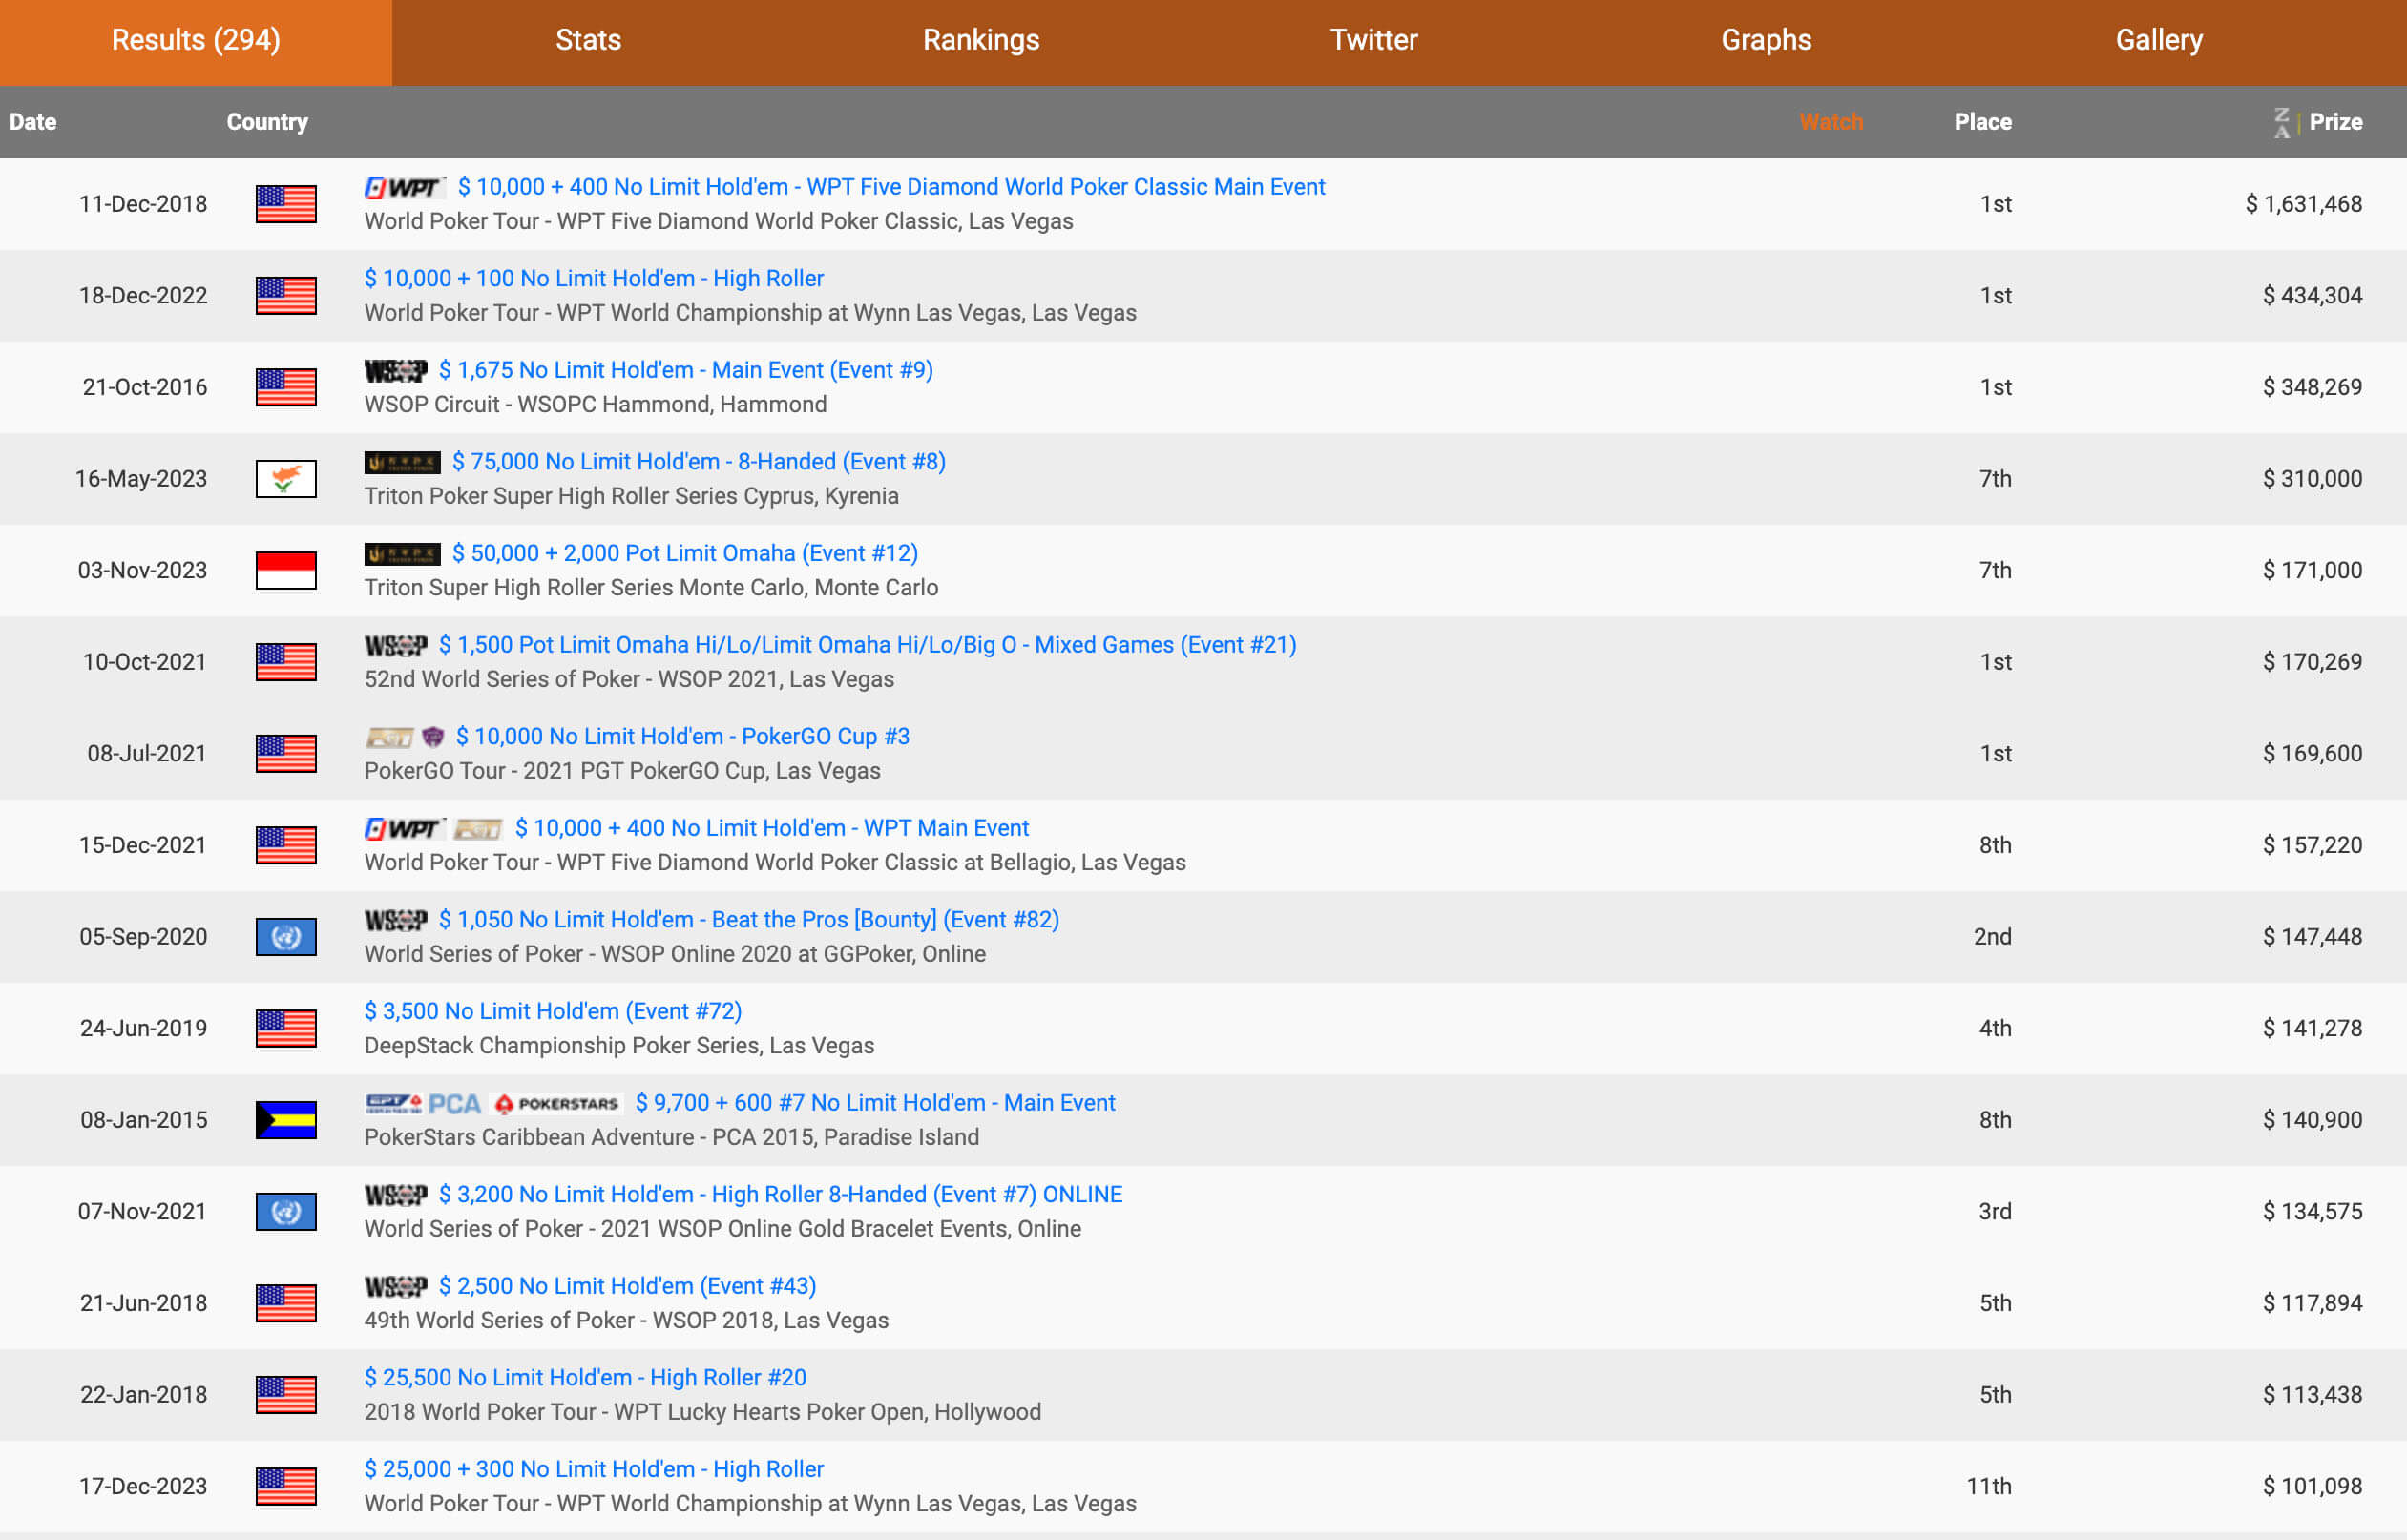Sort results by Date column header

(33, 122)
